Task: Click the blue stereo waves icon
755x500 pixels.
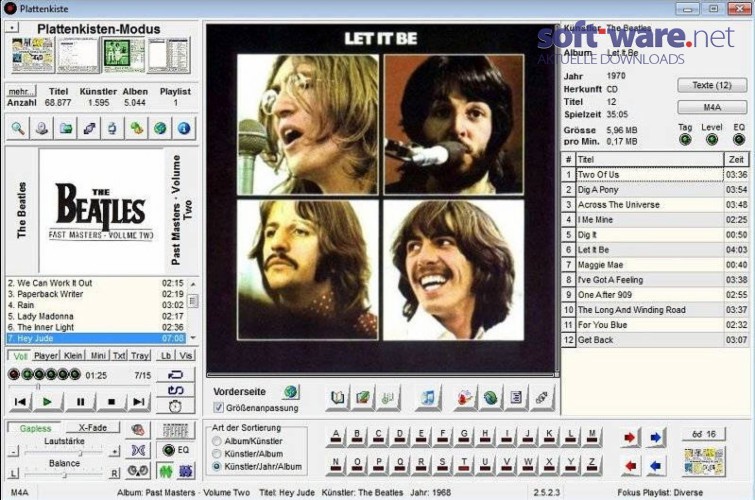Action: click(x=138, y=450)
